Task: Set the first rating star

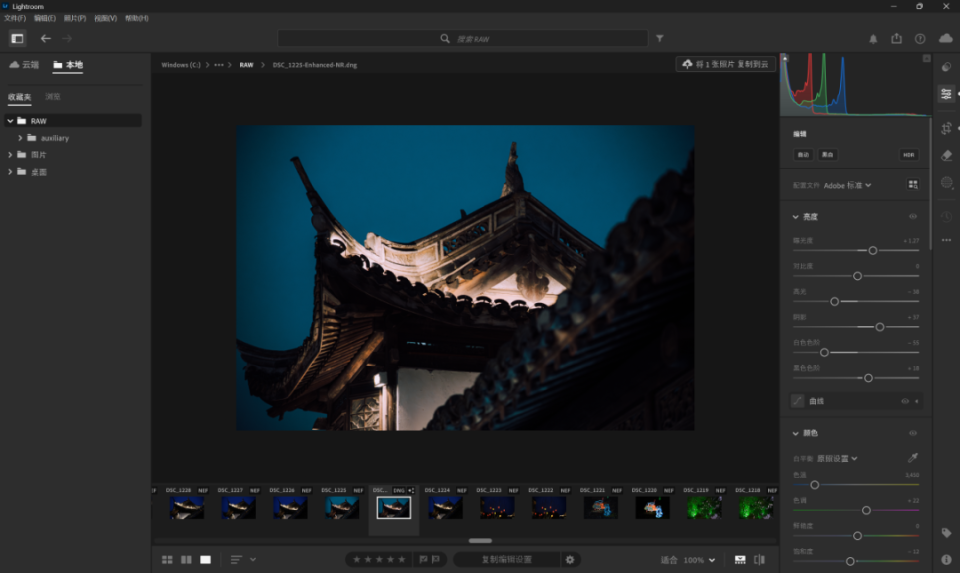Action: tap(357, 559)
